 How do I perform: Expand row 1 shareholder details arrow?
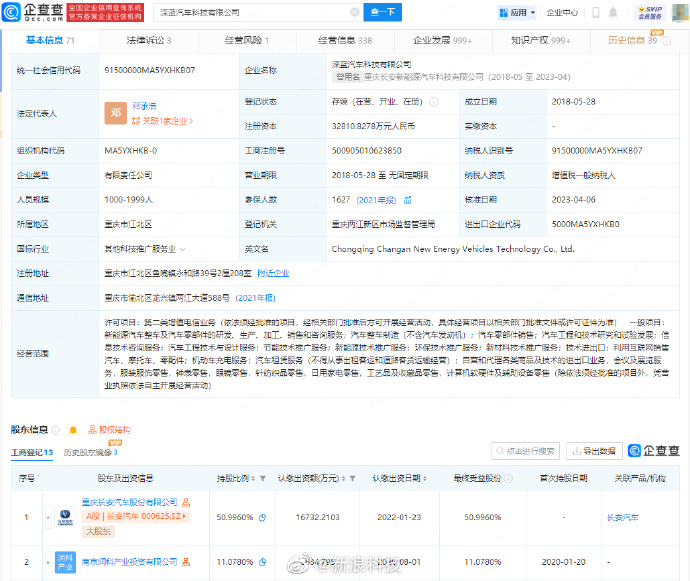(x=47, y=518)
